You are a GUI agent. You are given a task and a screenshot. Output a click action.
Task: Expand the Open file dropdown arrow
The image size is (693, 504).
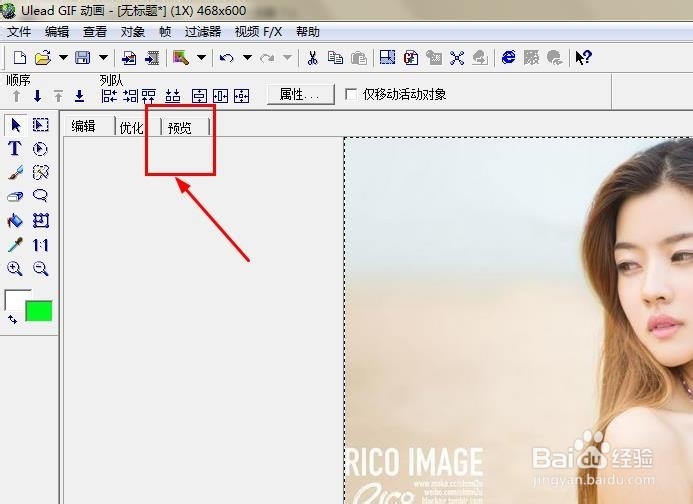63,57
